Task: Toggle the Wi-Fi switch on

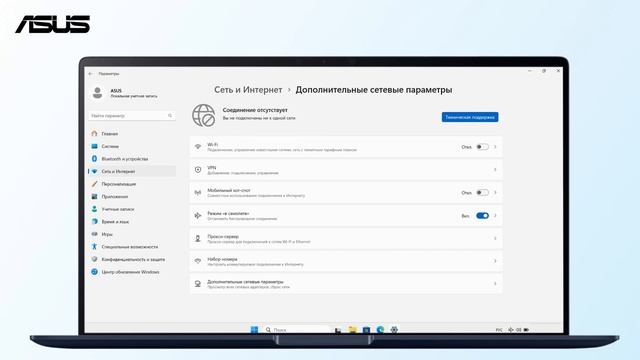Action: click(482, 147)
